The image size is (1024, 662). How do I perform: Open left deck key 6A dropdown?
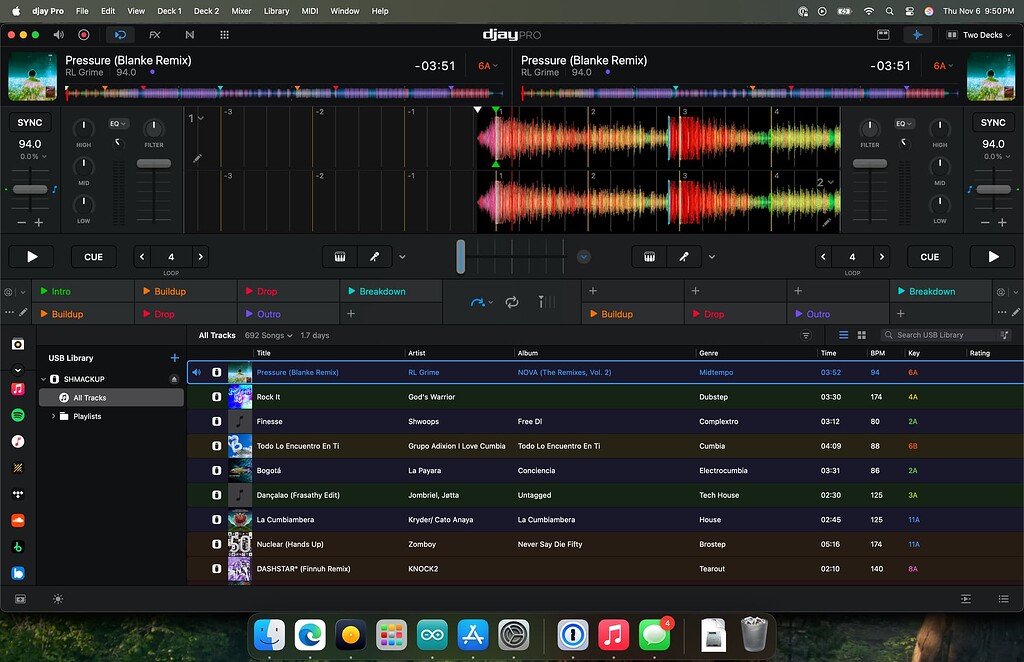point(488,66)
